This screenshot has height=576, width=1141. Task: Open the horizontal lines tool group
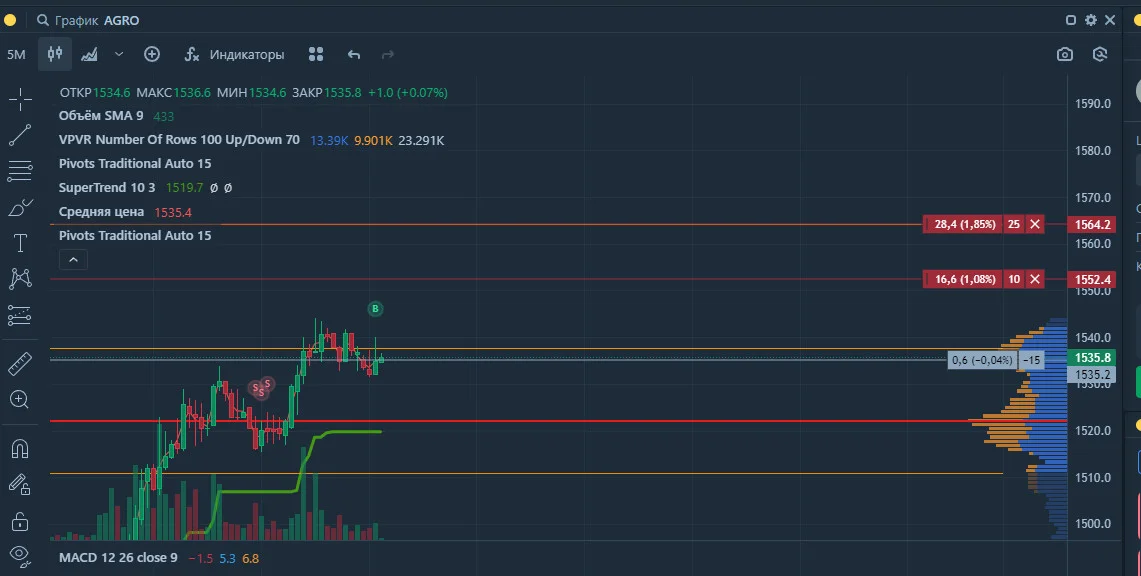point(20,171)
